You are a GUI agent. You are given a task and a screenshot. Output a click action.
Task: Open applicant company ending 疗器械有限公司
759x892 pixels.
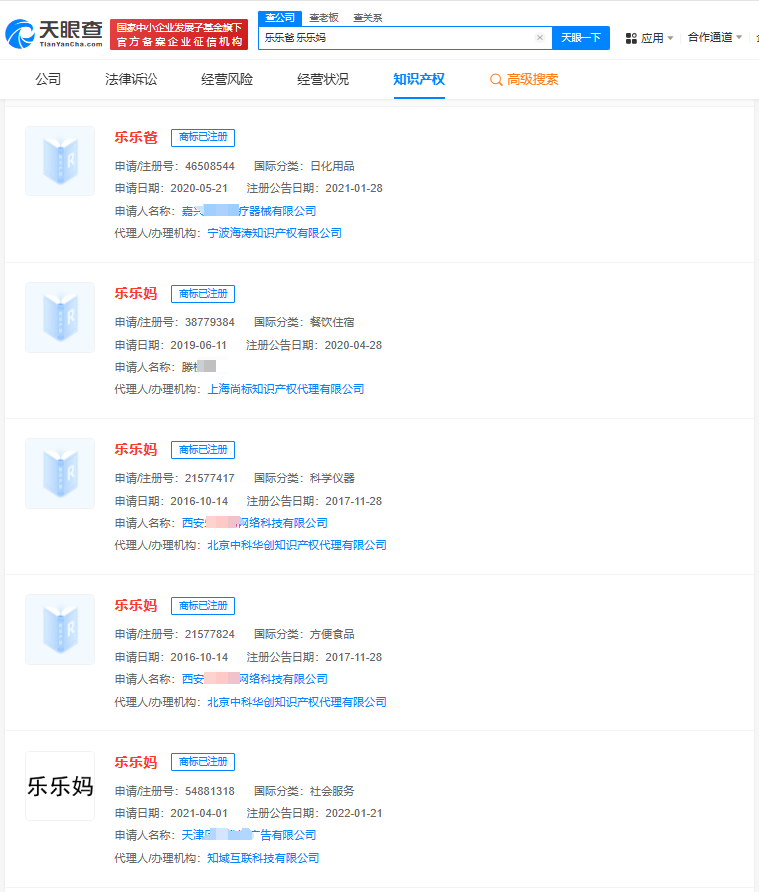249,211
